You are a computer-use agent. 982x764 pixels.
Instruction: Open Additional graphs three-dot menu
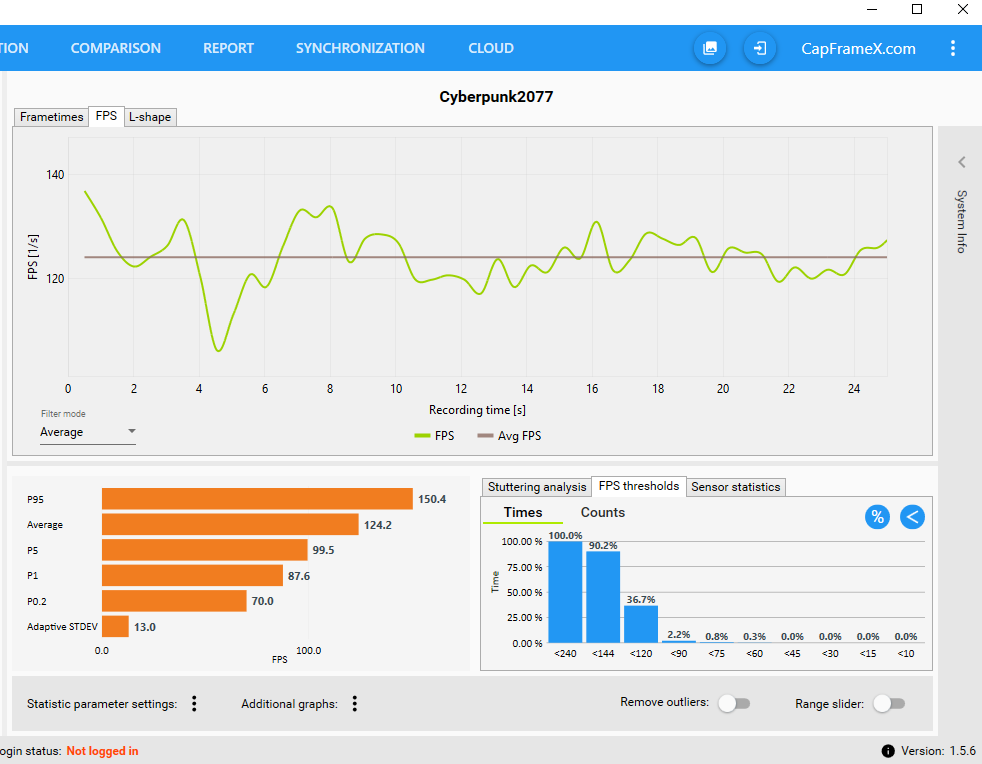pos(354,704)
